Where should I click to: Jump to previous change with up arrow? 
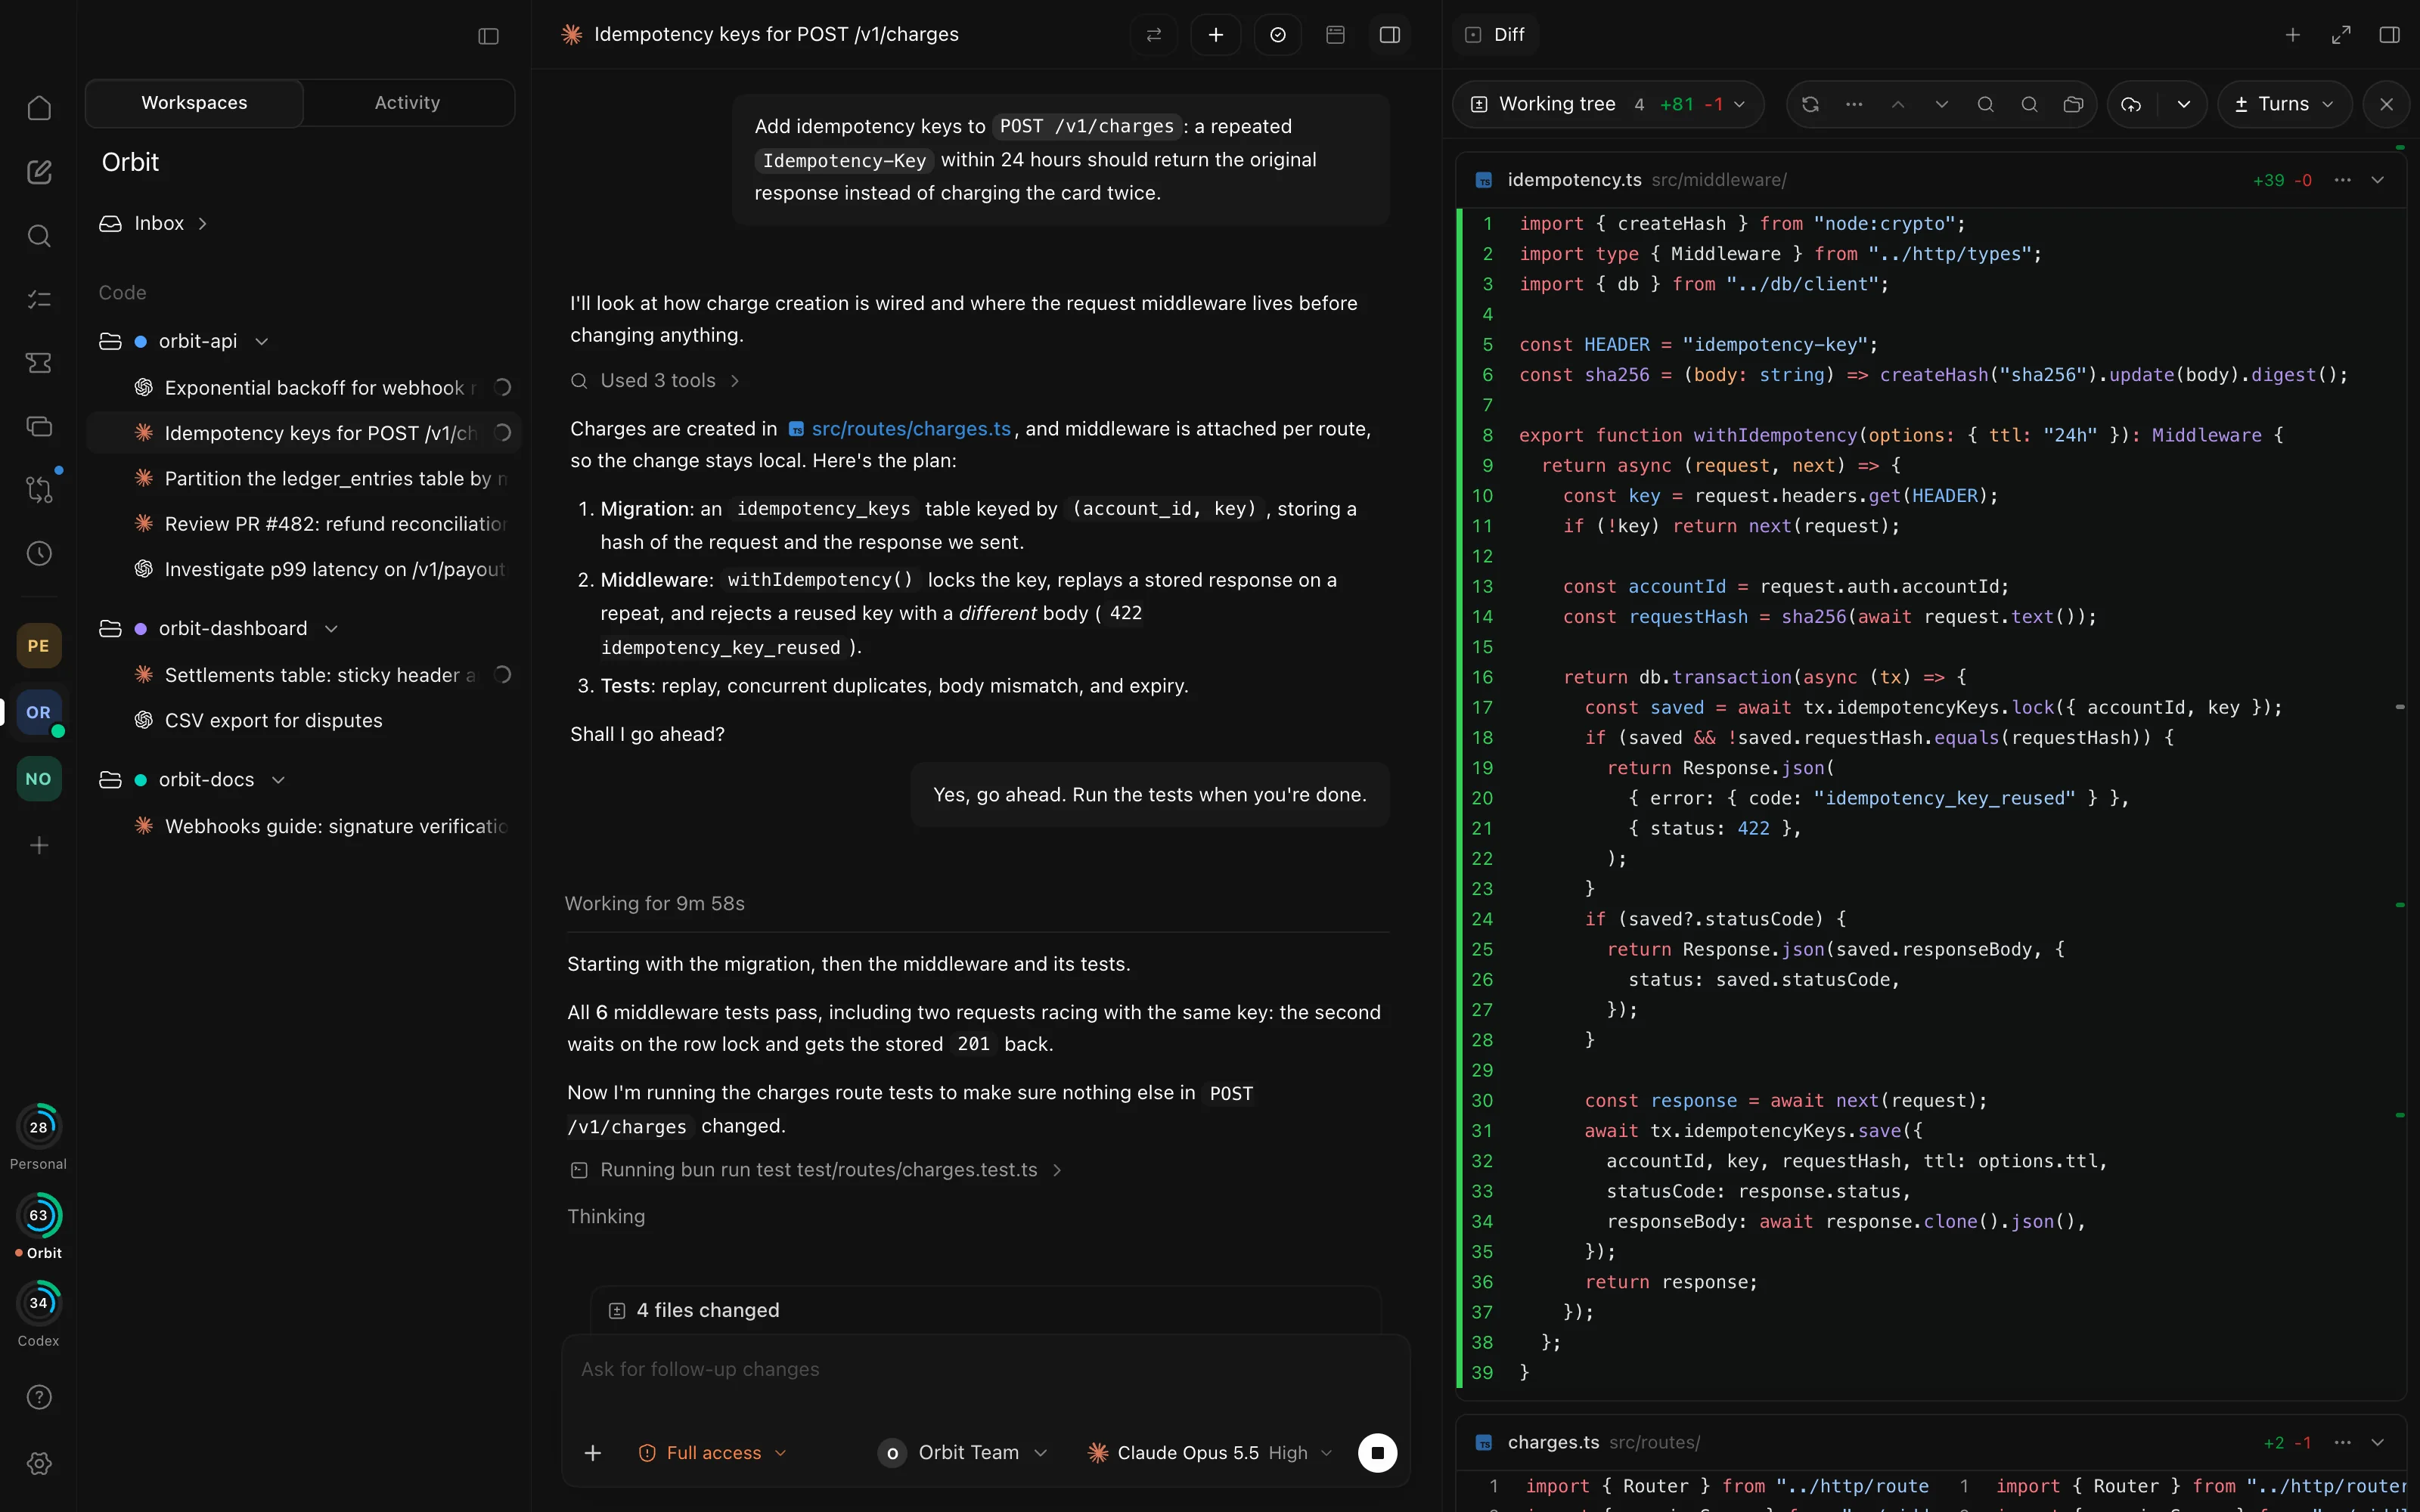(x=1898, y=104)
